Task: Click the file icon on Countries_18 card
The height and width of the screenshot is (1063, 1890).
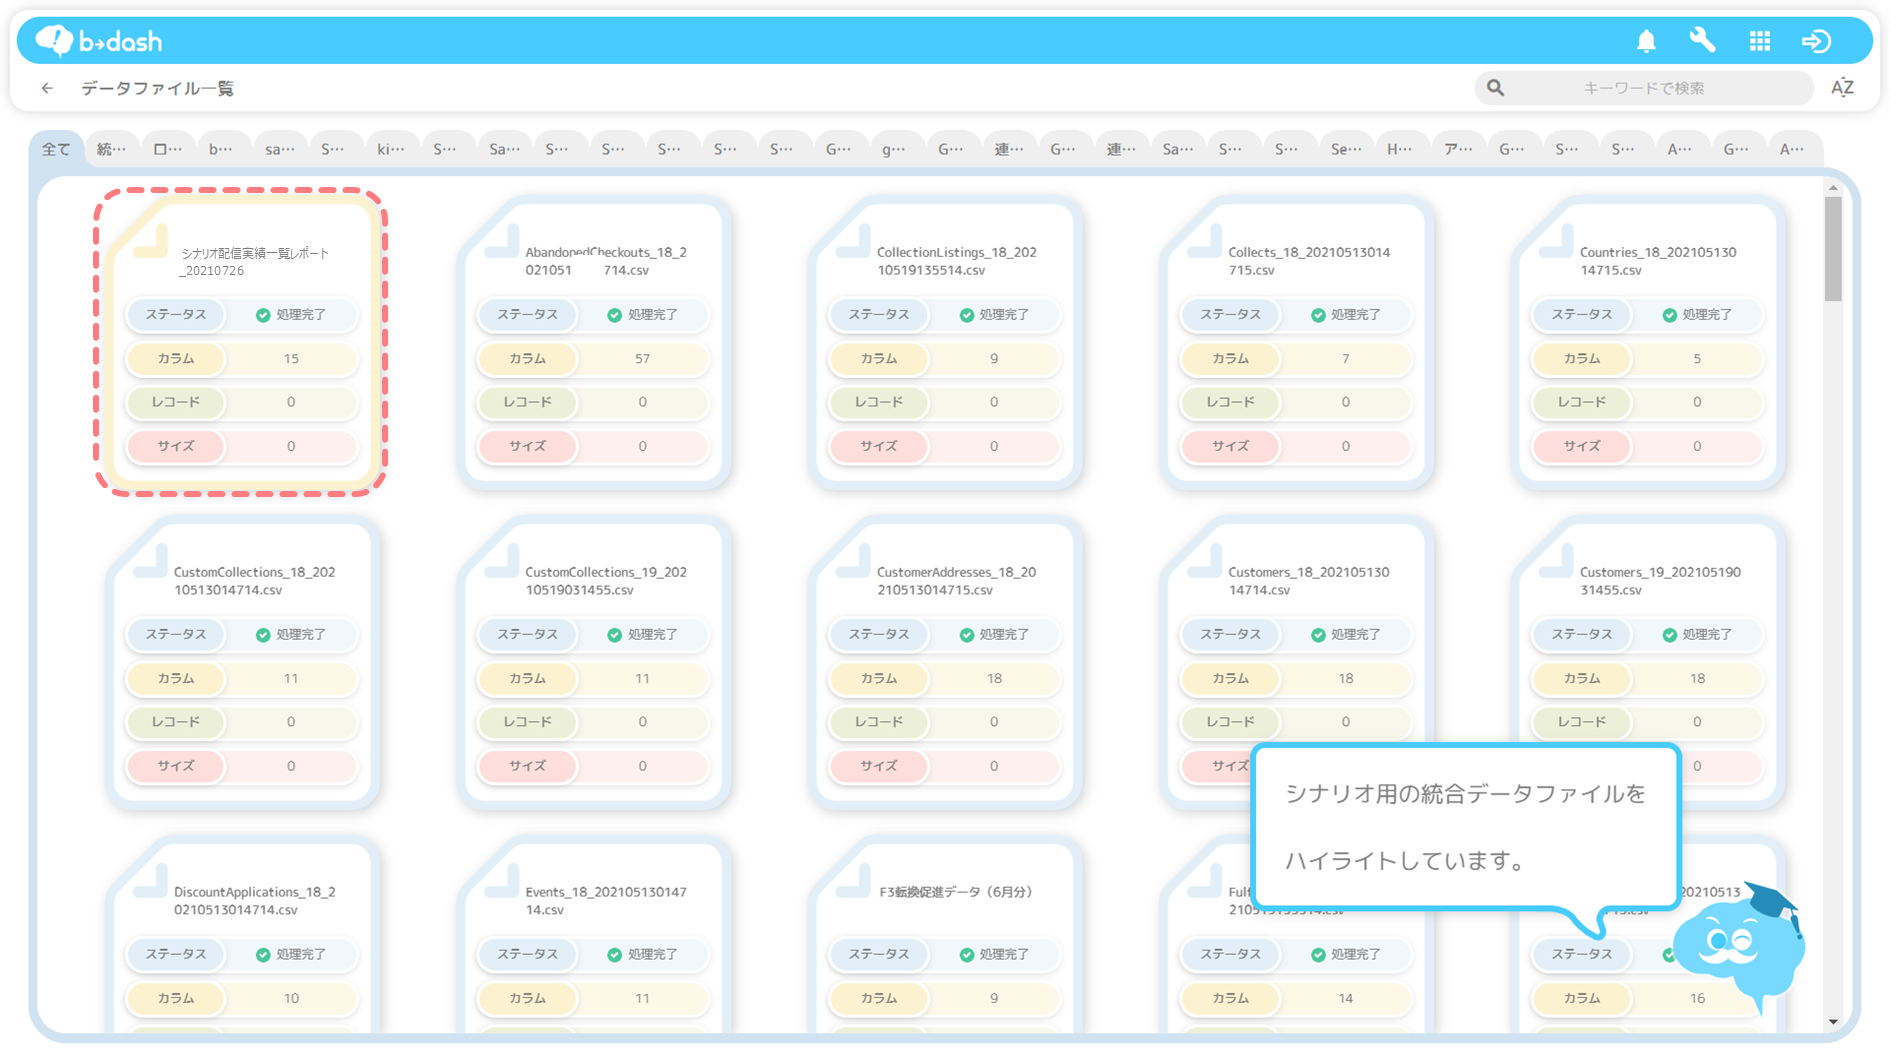Action: click(1556, 240)
